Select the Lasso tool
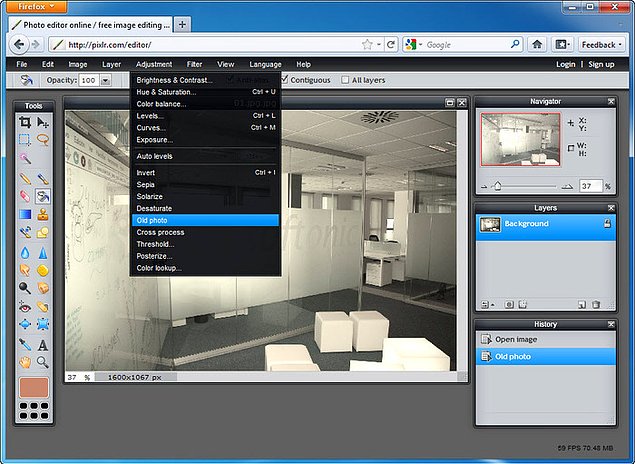The height and width of the screenshot is (464, 635). (43, 140)
